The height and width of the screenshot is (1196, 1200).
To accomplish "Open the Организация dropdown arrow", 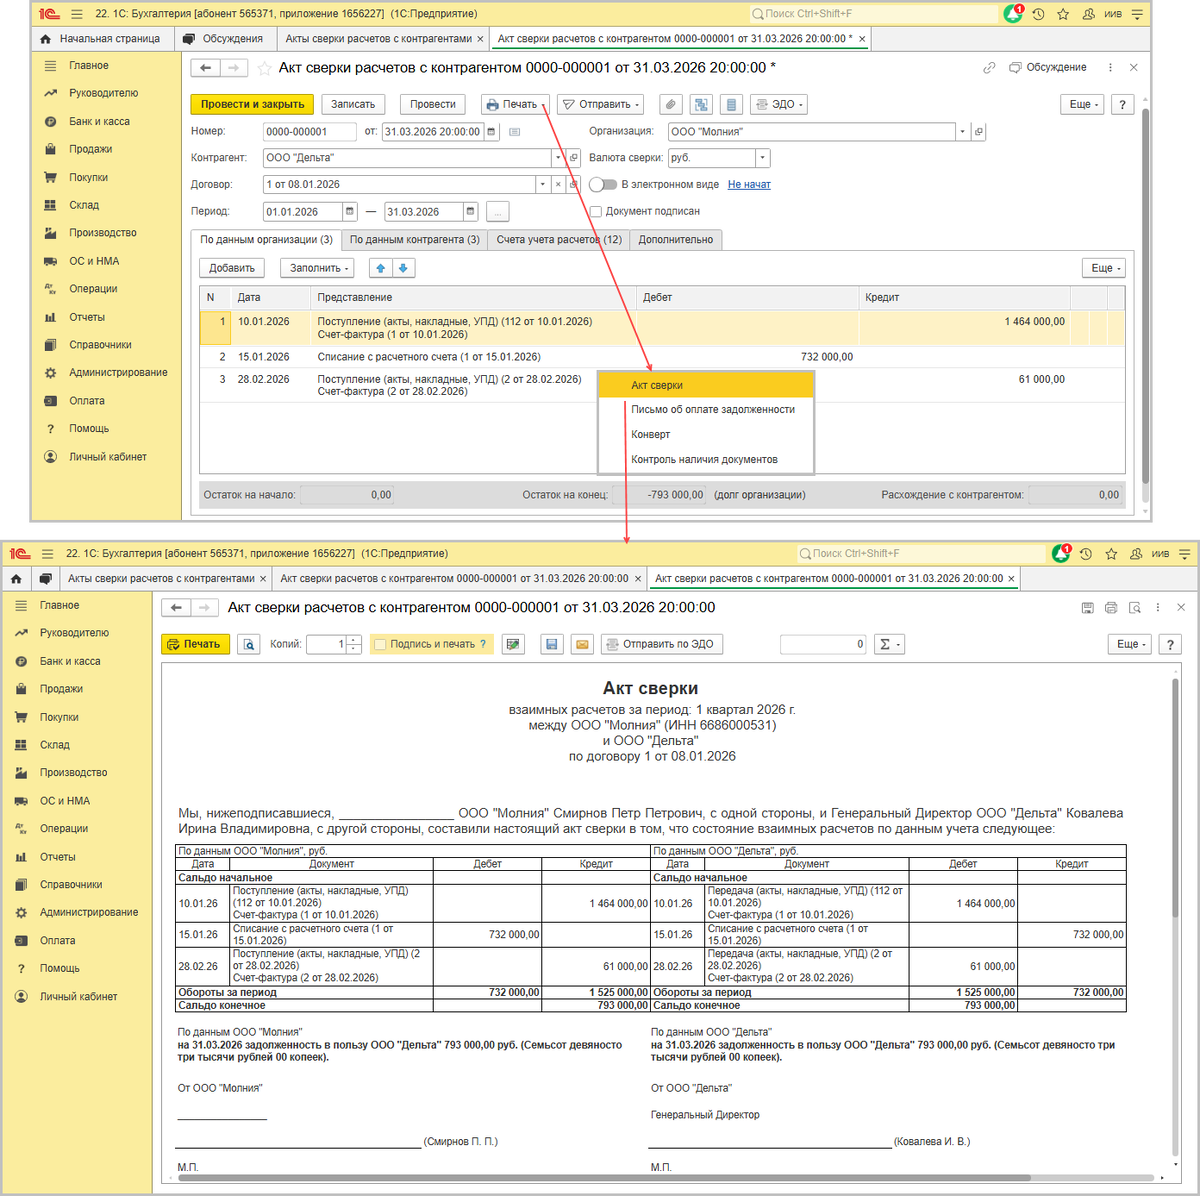I will point(963,131).
